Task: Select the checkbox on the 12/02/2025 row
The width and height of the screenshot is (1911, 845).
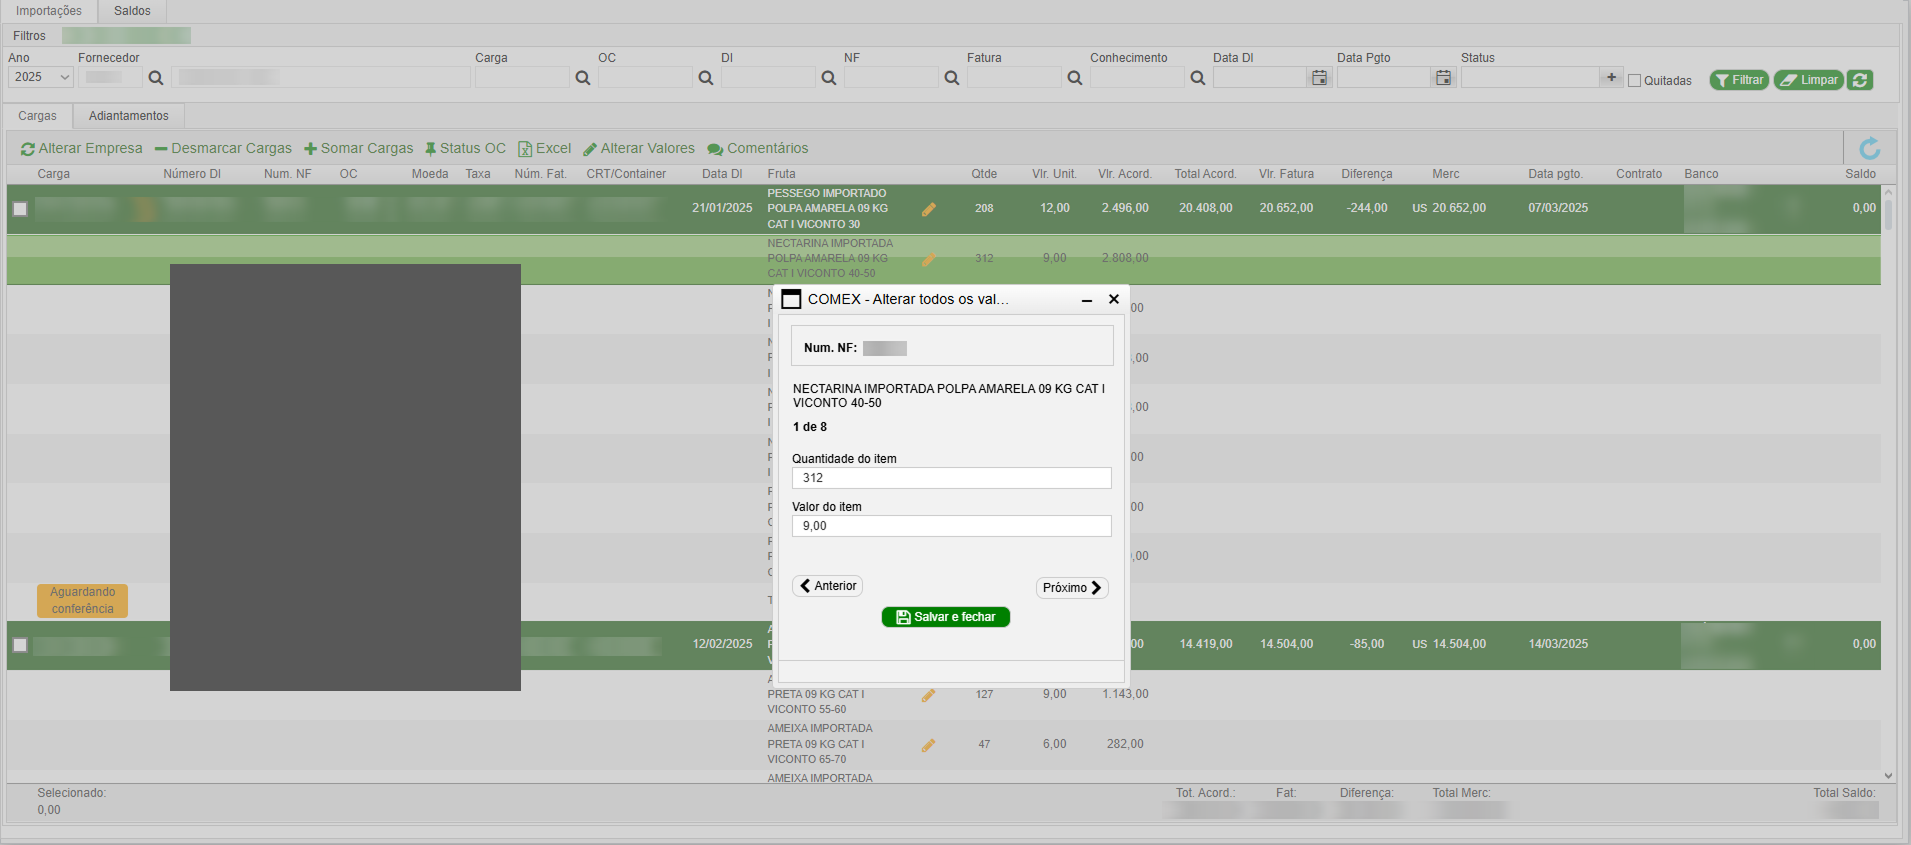Action: pyautogui.click(x=20, y=645)
